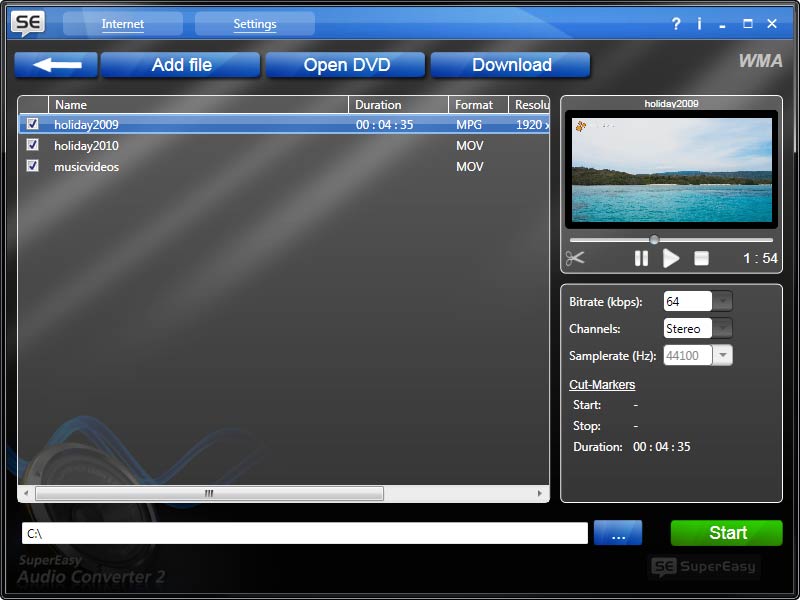Click the video preview thumbnail of holiday2009
800x600 pixels.
pos(671,170)
